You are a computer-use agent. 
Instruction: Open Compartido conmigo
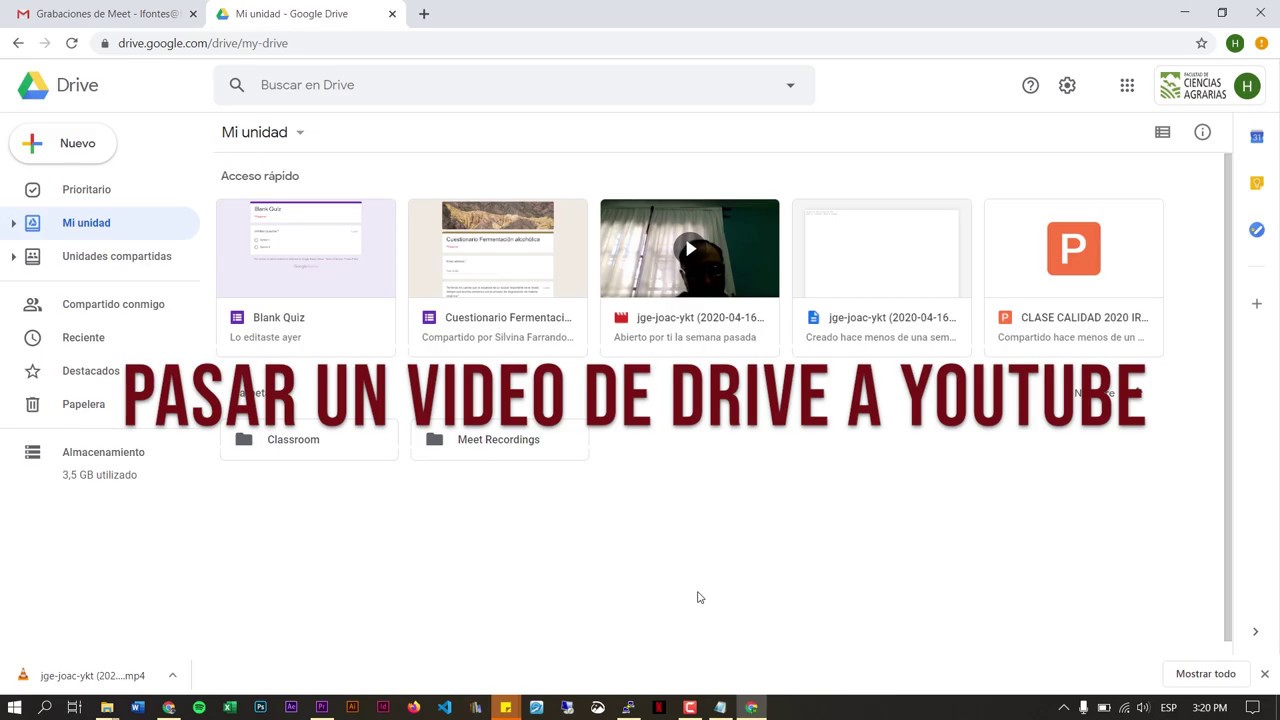(x=113, y=304)
